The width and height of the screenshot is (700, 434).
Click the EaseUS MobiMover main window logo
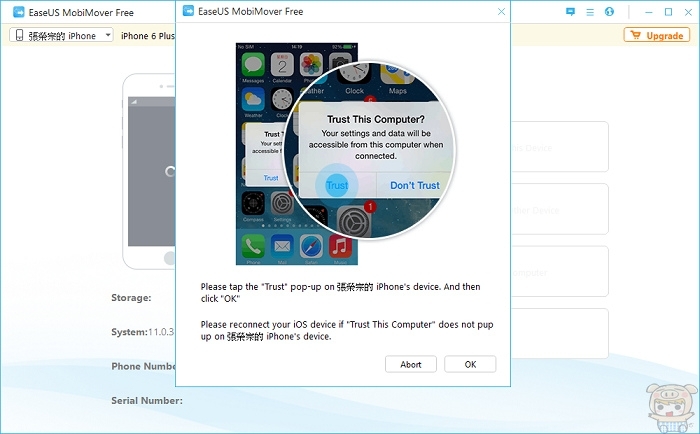point(19,12)
